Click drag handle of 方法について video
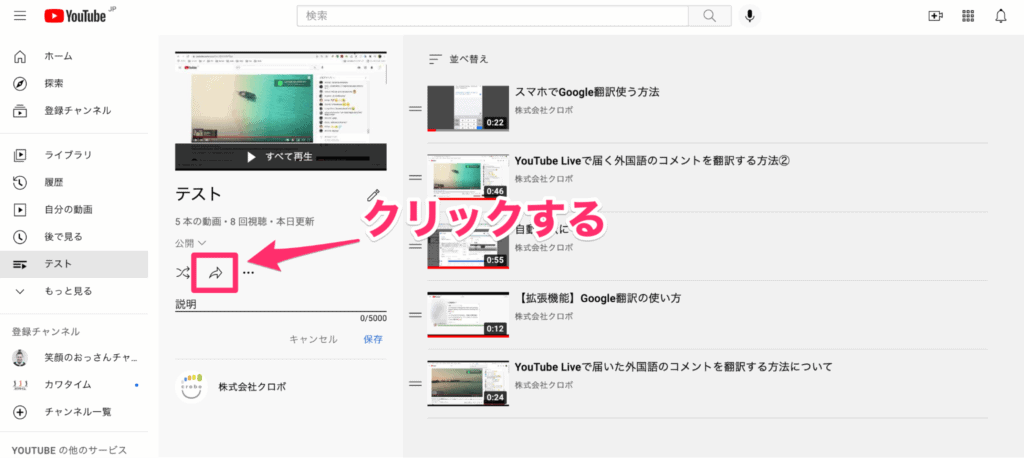 pyautogui.click(x=415, y=384)
